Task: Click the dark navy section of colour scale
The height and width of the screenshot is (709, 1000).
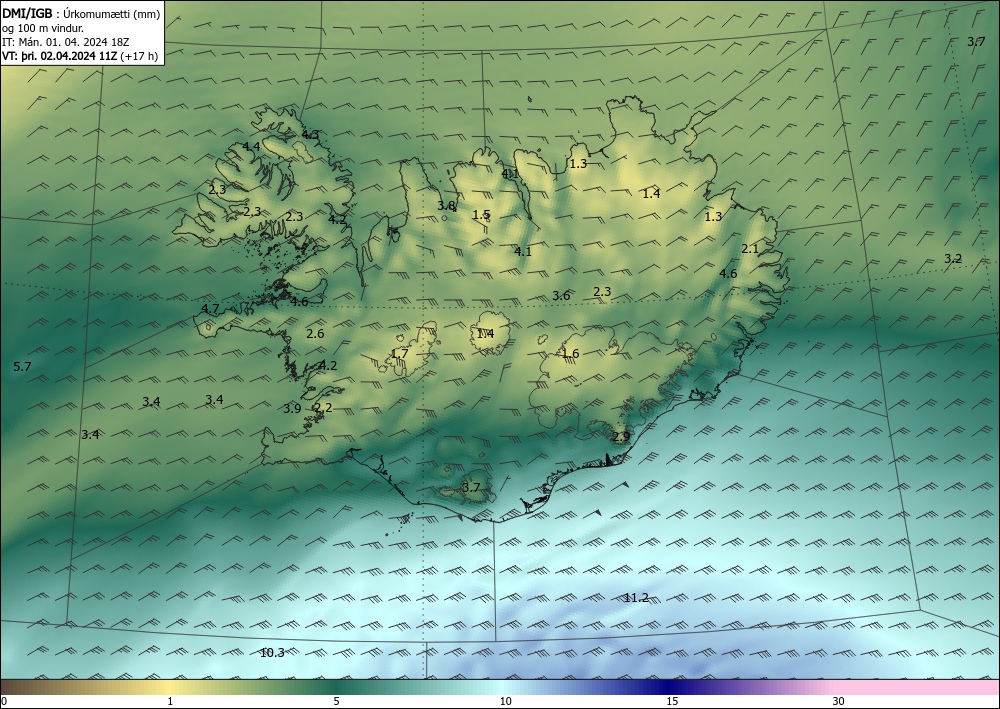Action: click(666, 687)
